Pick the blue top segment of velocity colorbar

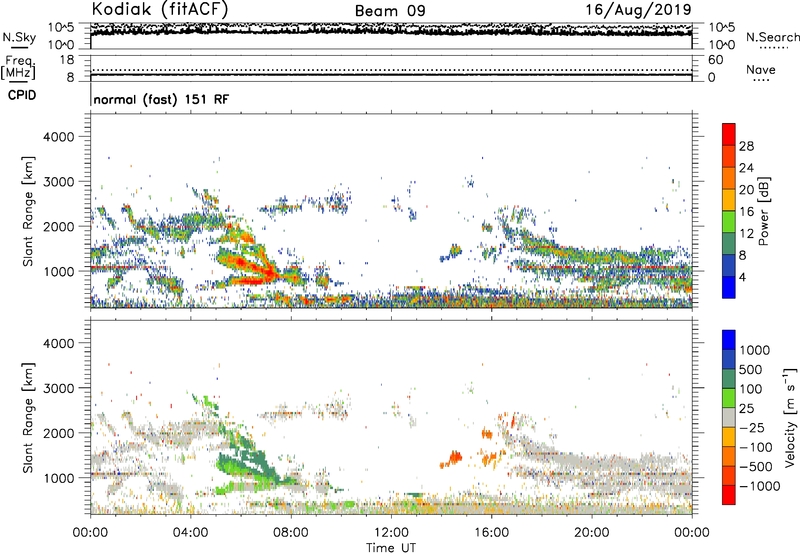tap(729, 340)
